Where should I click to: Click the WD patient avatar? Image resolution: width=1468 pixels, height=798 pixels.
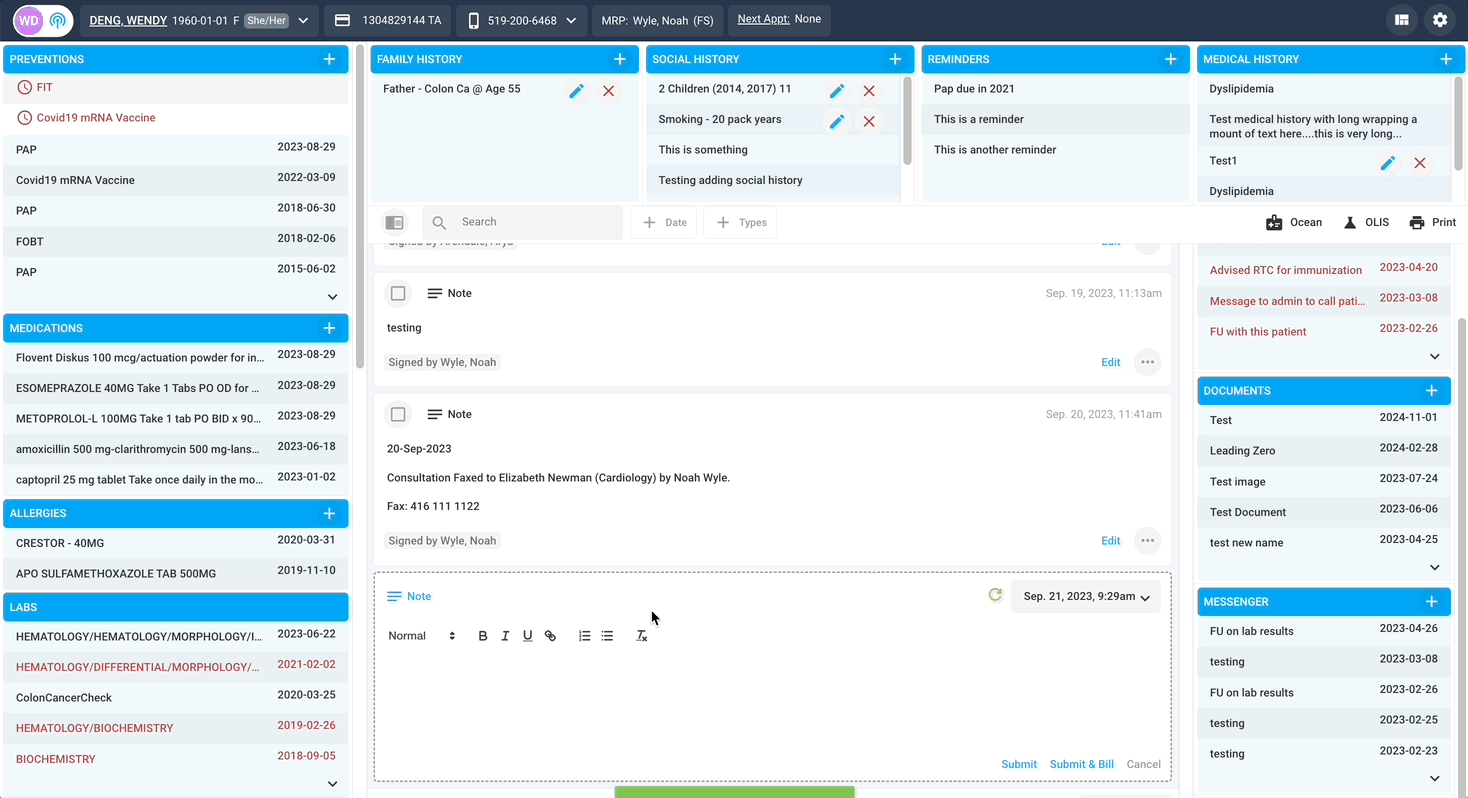tap(29, 20)
